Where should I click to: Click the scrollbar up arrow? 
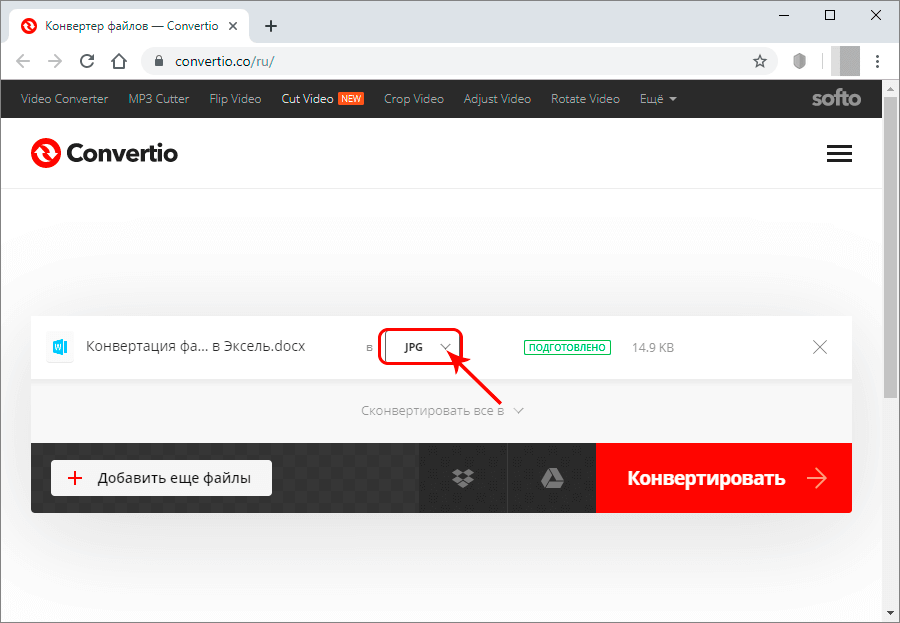point(891,88)
